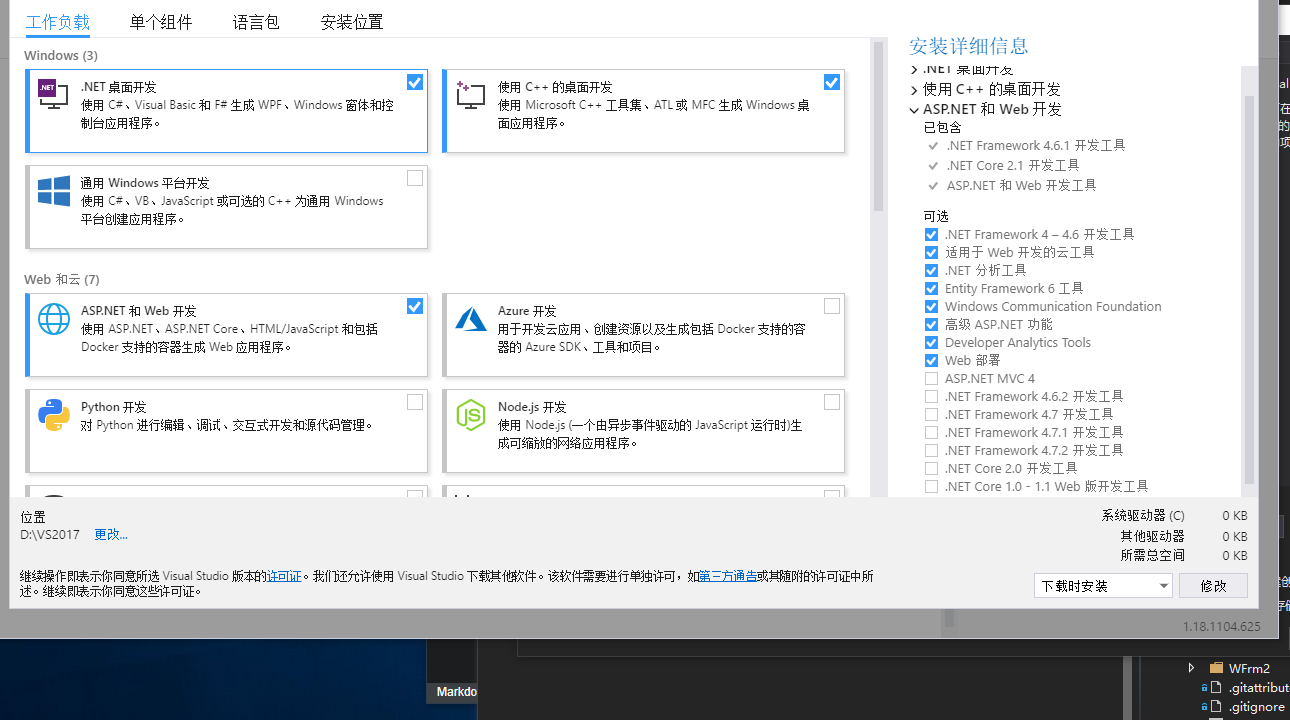
Task: Click the D:\VS2017 location path
Action: click(x=50, y=534)
